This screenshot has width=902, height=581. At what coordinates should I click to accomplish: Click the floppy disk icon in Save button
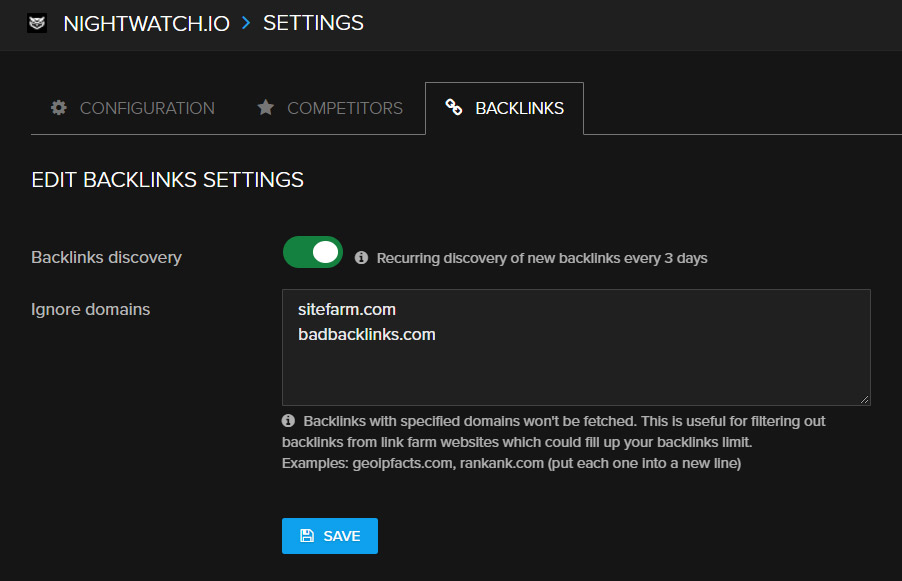307,536
